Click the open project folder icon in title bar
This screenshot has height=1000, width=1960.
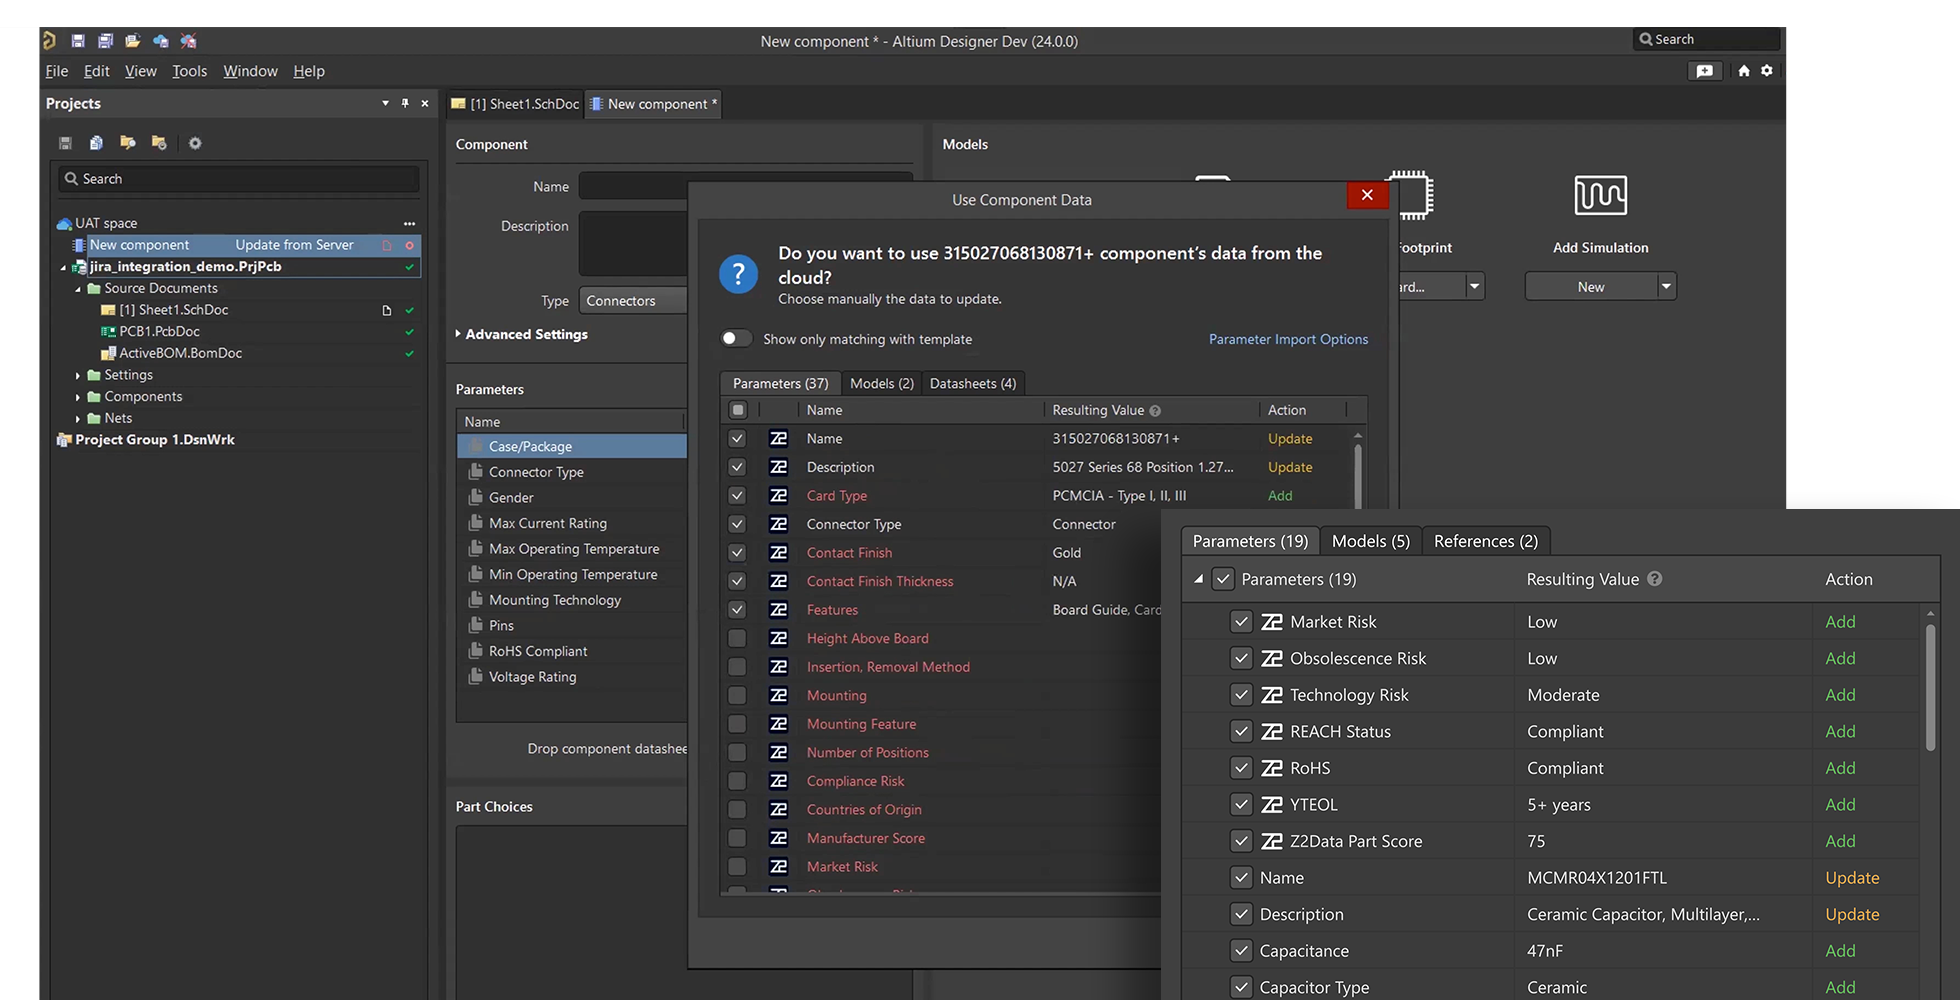(x=132, y=41)
